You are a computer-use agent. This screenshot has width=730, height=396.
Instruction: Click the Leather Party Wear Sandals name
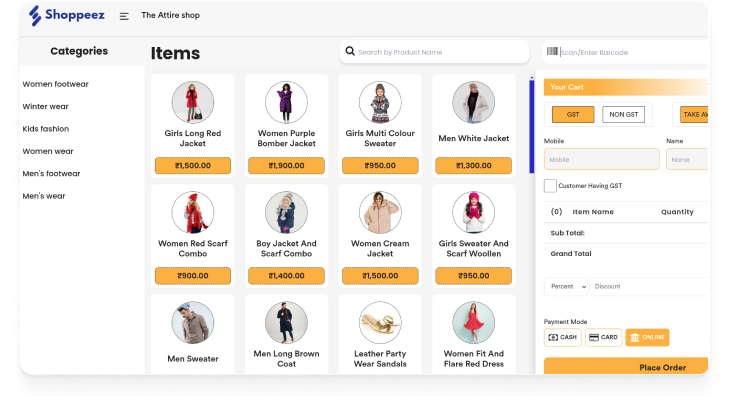pos(380,359)
